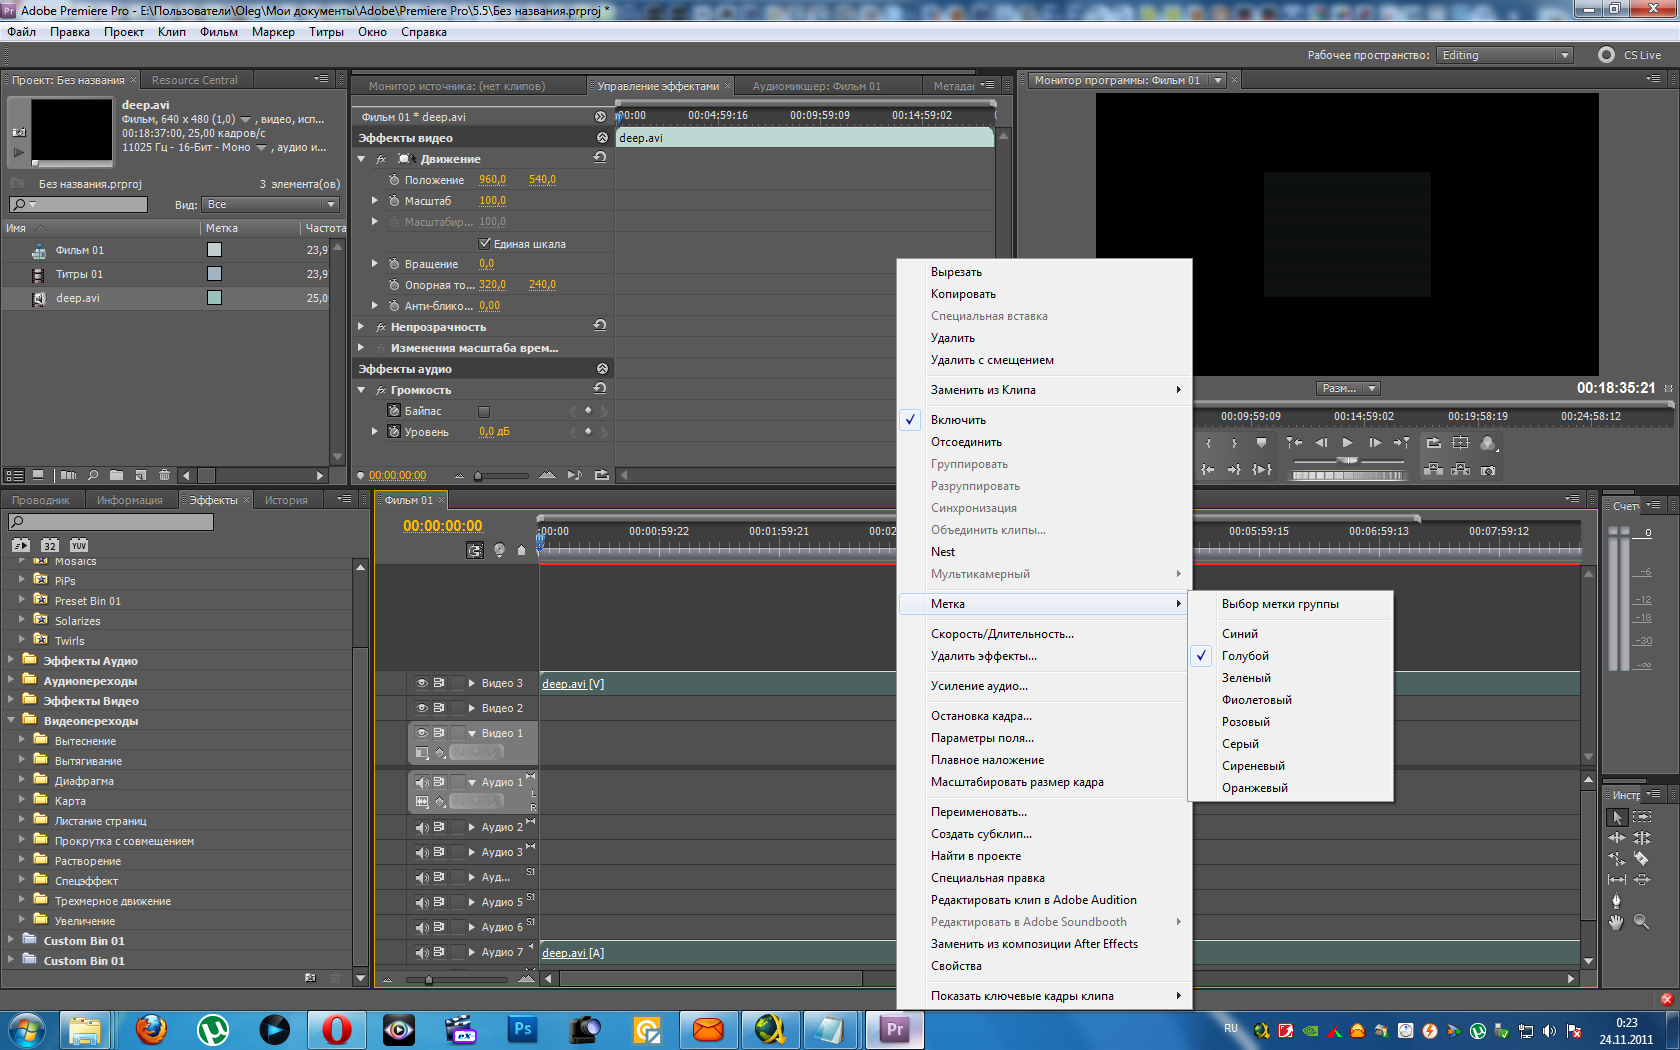Select the Track Select tool
Viewport: 1680px width, 1050px height.
point(1642,817)
